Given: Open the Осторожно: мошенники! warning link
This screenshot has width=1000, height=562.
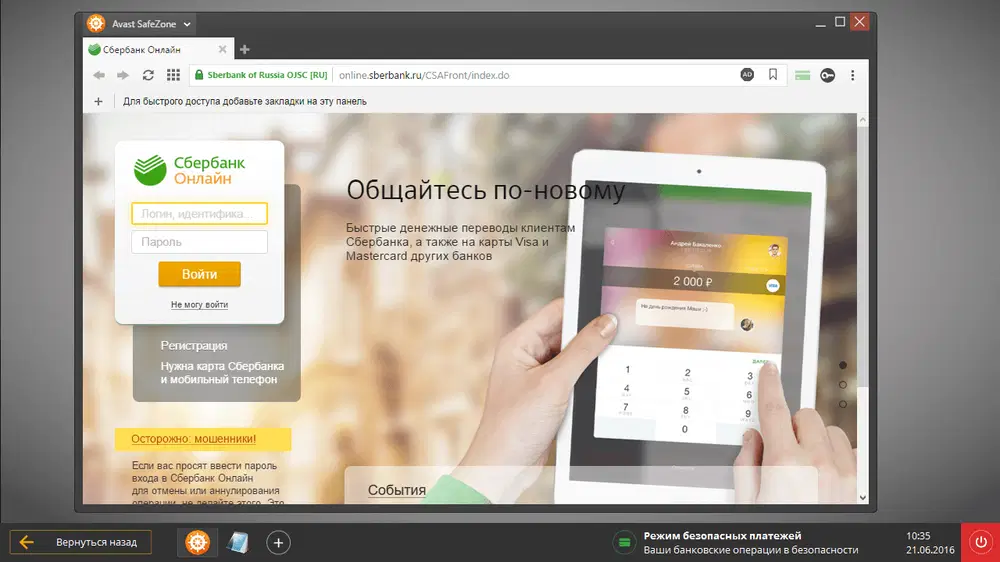Looking at the screenshot, I should (193, 439).
